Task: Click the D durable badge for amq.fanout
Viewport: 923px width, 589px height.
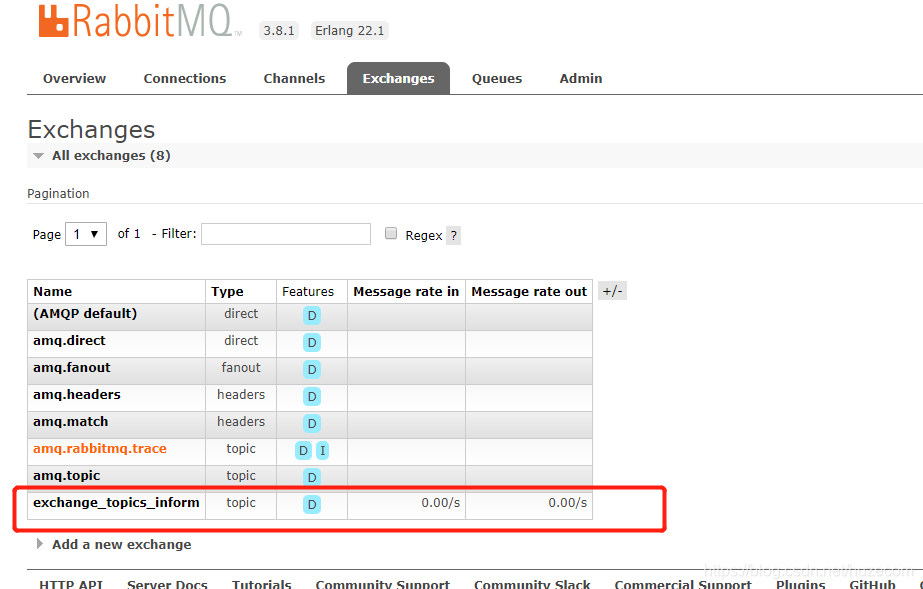Action: coord(312,370)
